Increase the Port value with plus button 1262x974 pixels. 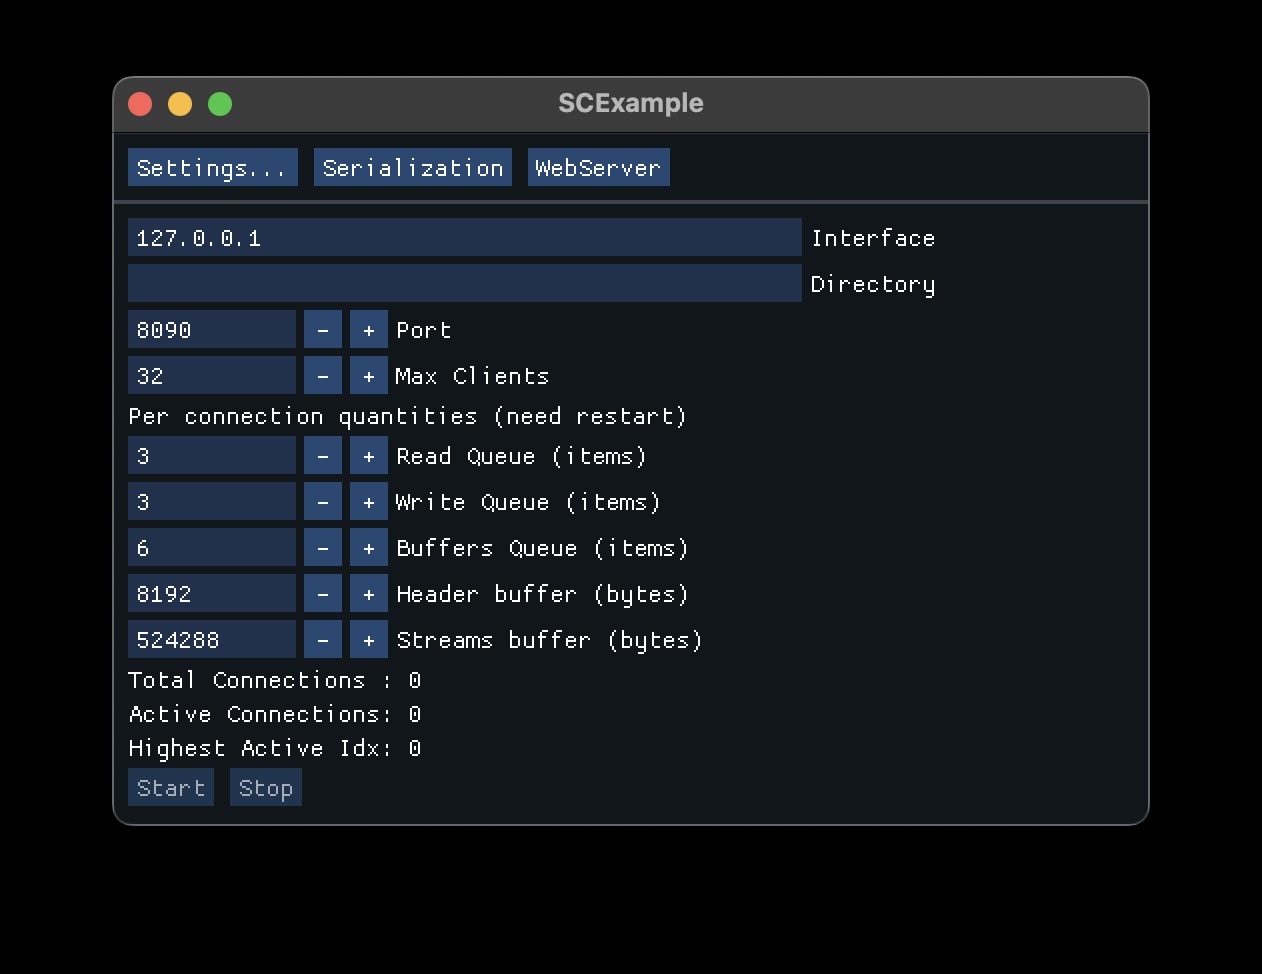368,330
